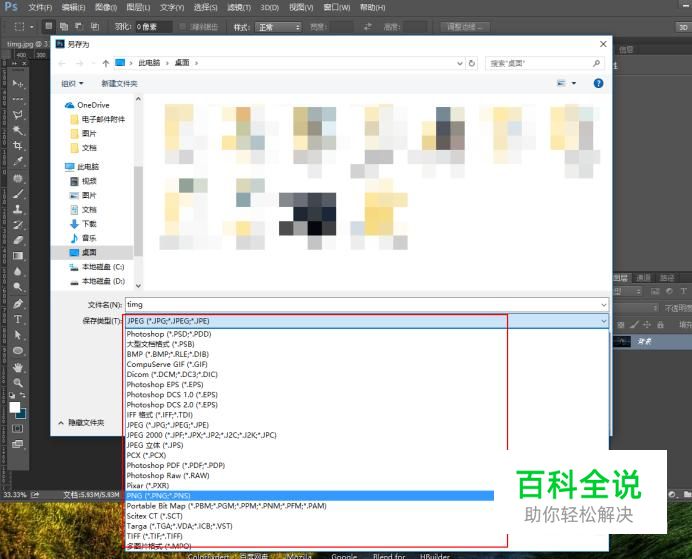Open the 样式 style dropdown in options bar
The image size is (692, 559).
tap(278, 27)
